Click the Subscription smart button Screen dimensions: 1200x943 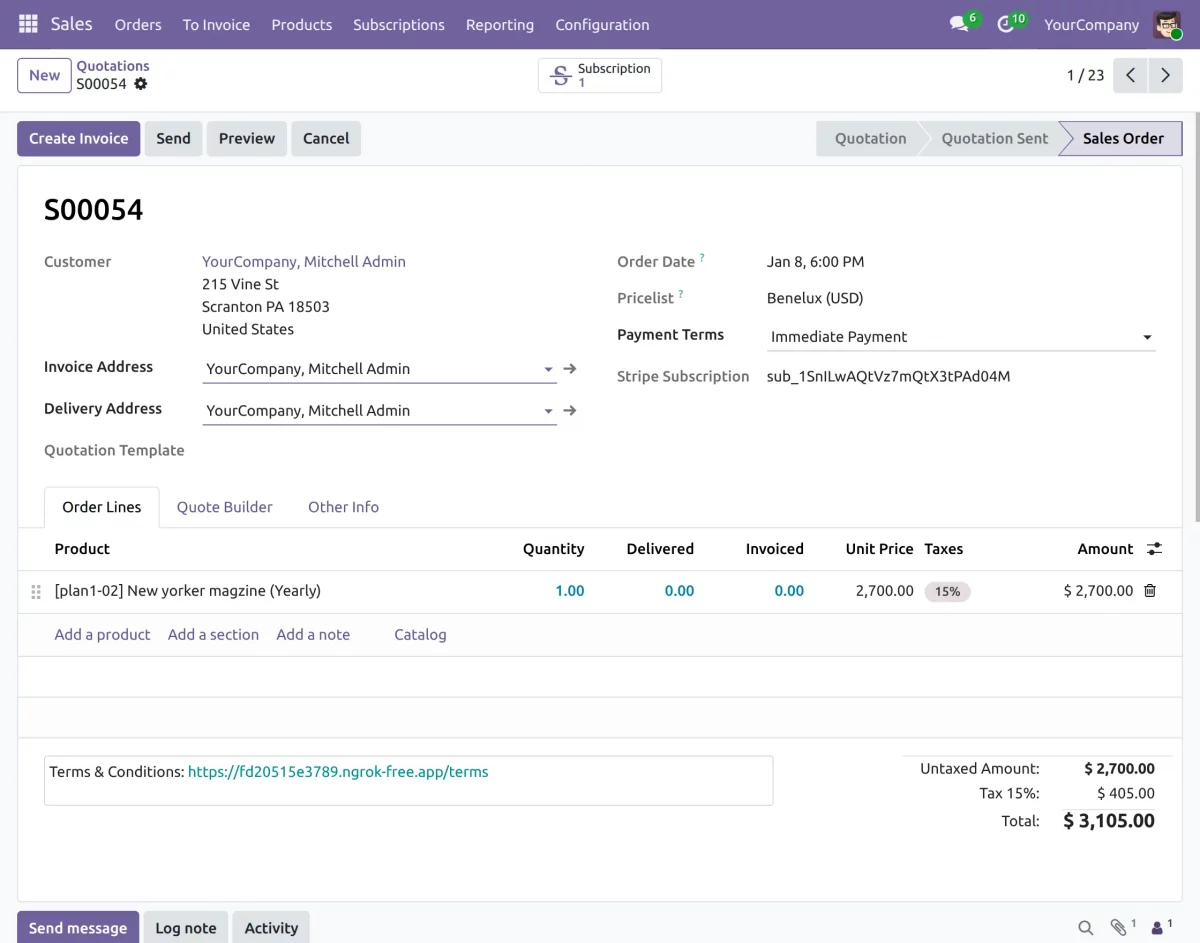(600, 75)
